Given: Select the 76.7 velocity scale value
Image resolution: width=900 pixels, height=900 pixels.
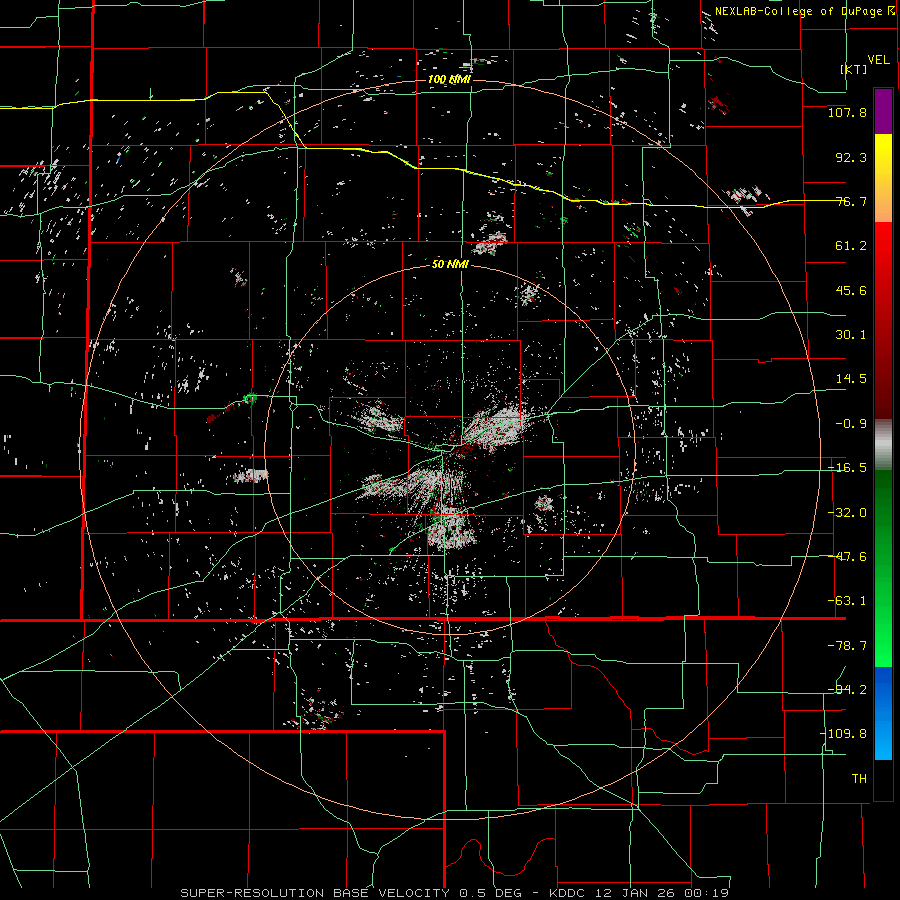Looking at the screenshot, I should [x=851, y=201].
